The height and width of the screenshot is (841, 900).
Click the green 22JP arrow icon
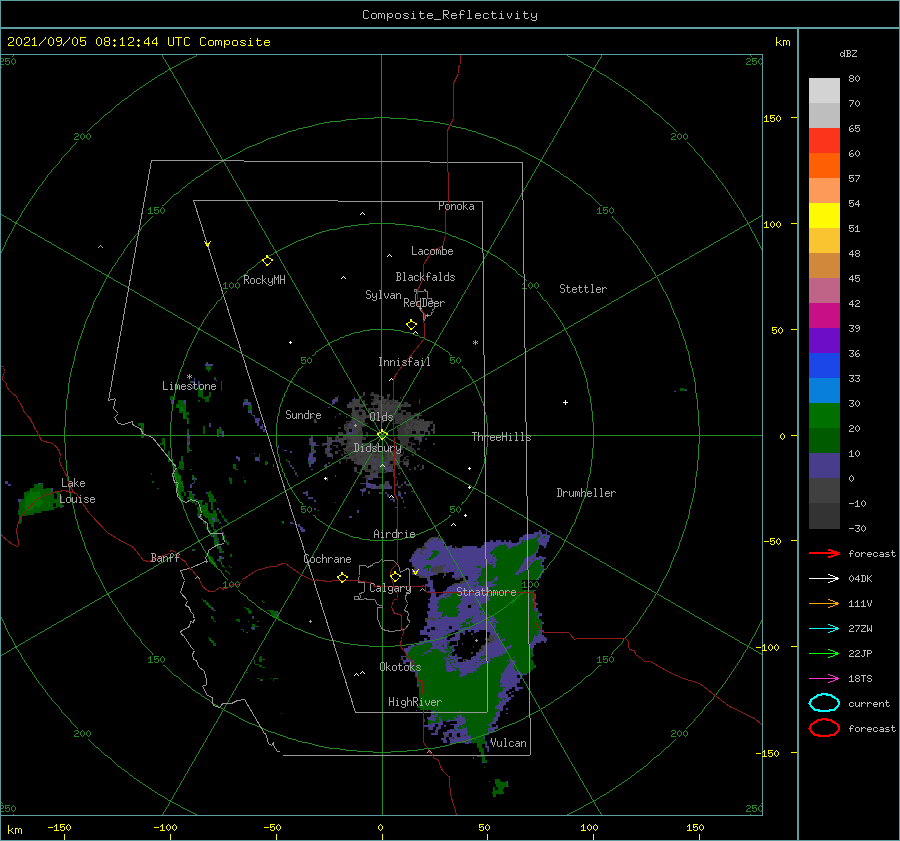coord(824,653)
